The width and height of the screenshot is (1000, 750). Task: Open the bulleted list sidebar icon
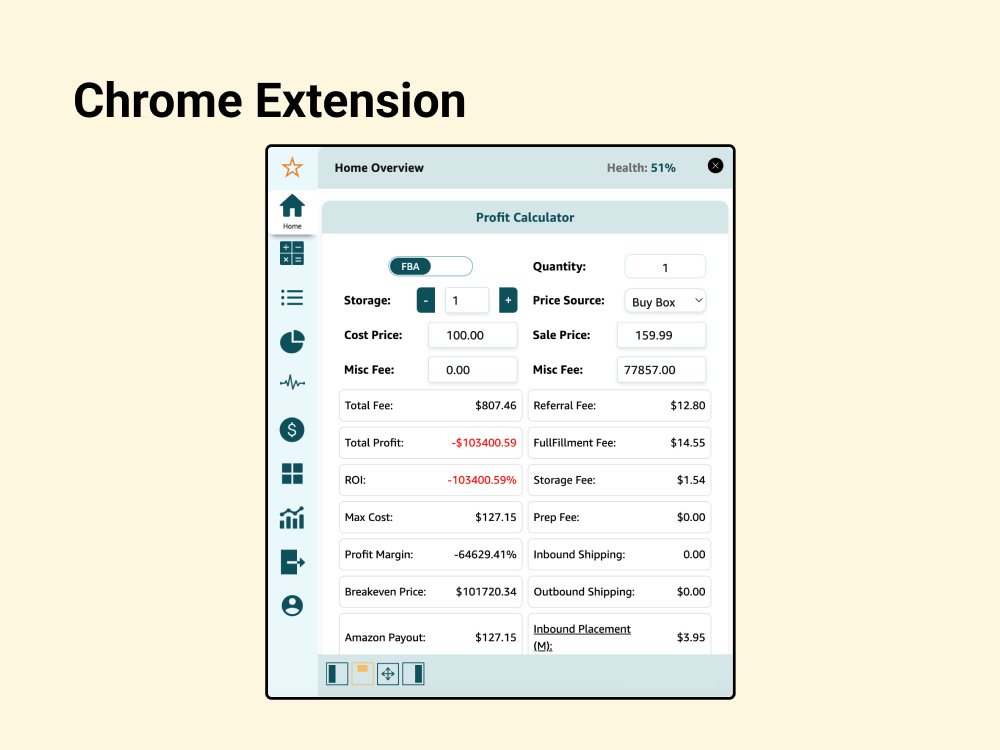tap(292, 298)
